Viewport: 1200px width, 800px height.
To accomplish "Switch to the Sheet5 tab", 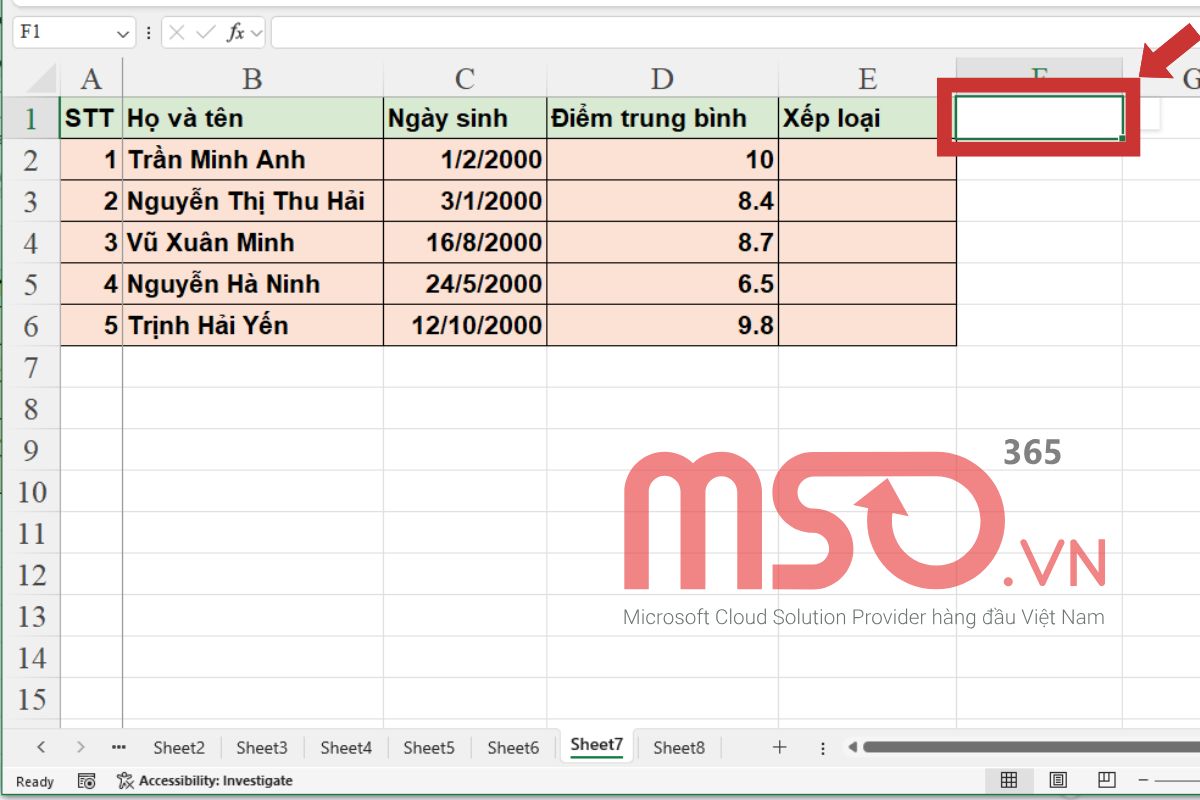I will [x=429, y=747].
